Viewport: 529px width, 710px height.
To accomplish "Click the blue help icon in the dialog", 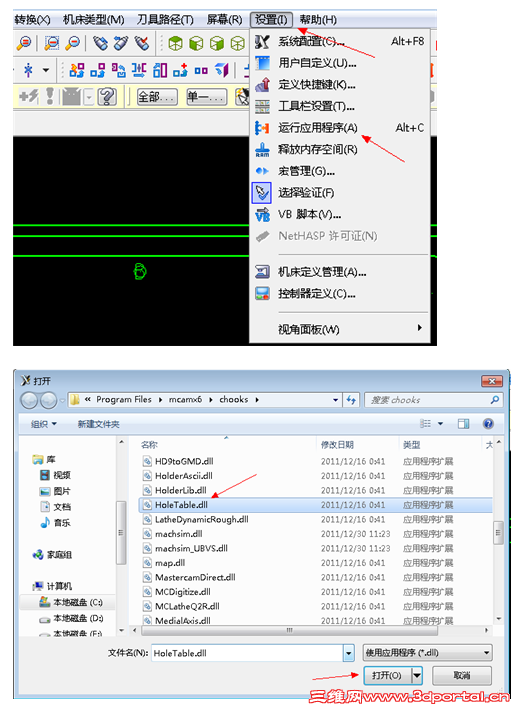I will pos(488,424).
